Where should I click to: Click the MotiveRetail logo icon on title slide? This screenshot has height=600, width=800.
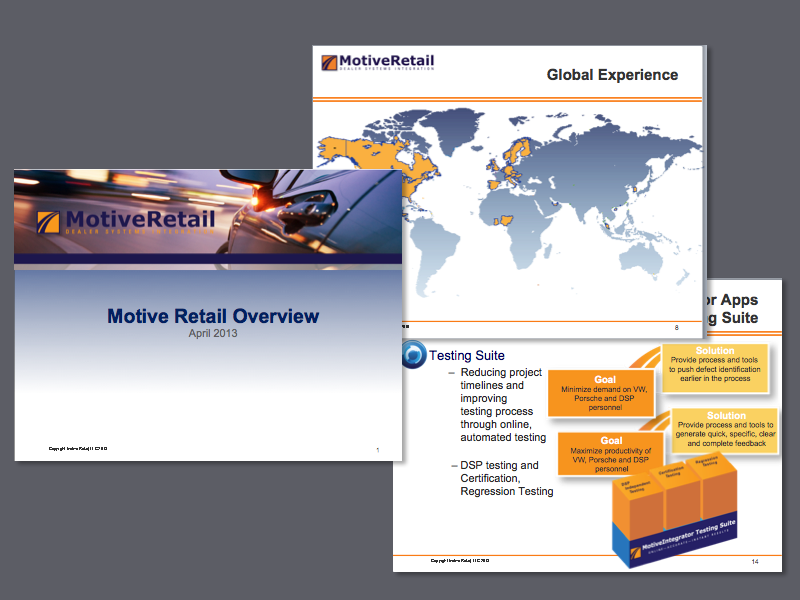(x=48, y=222)
